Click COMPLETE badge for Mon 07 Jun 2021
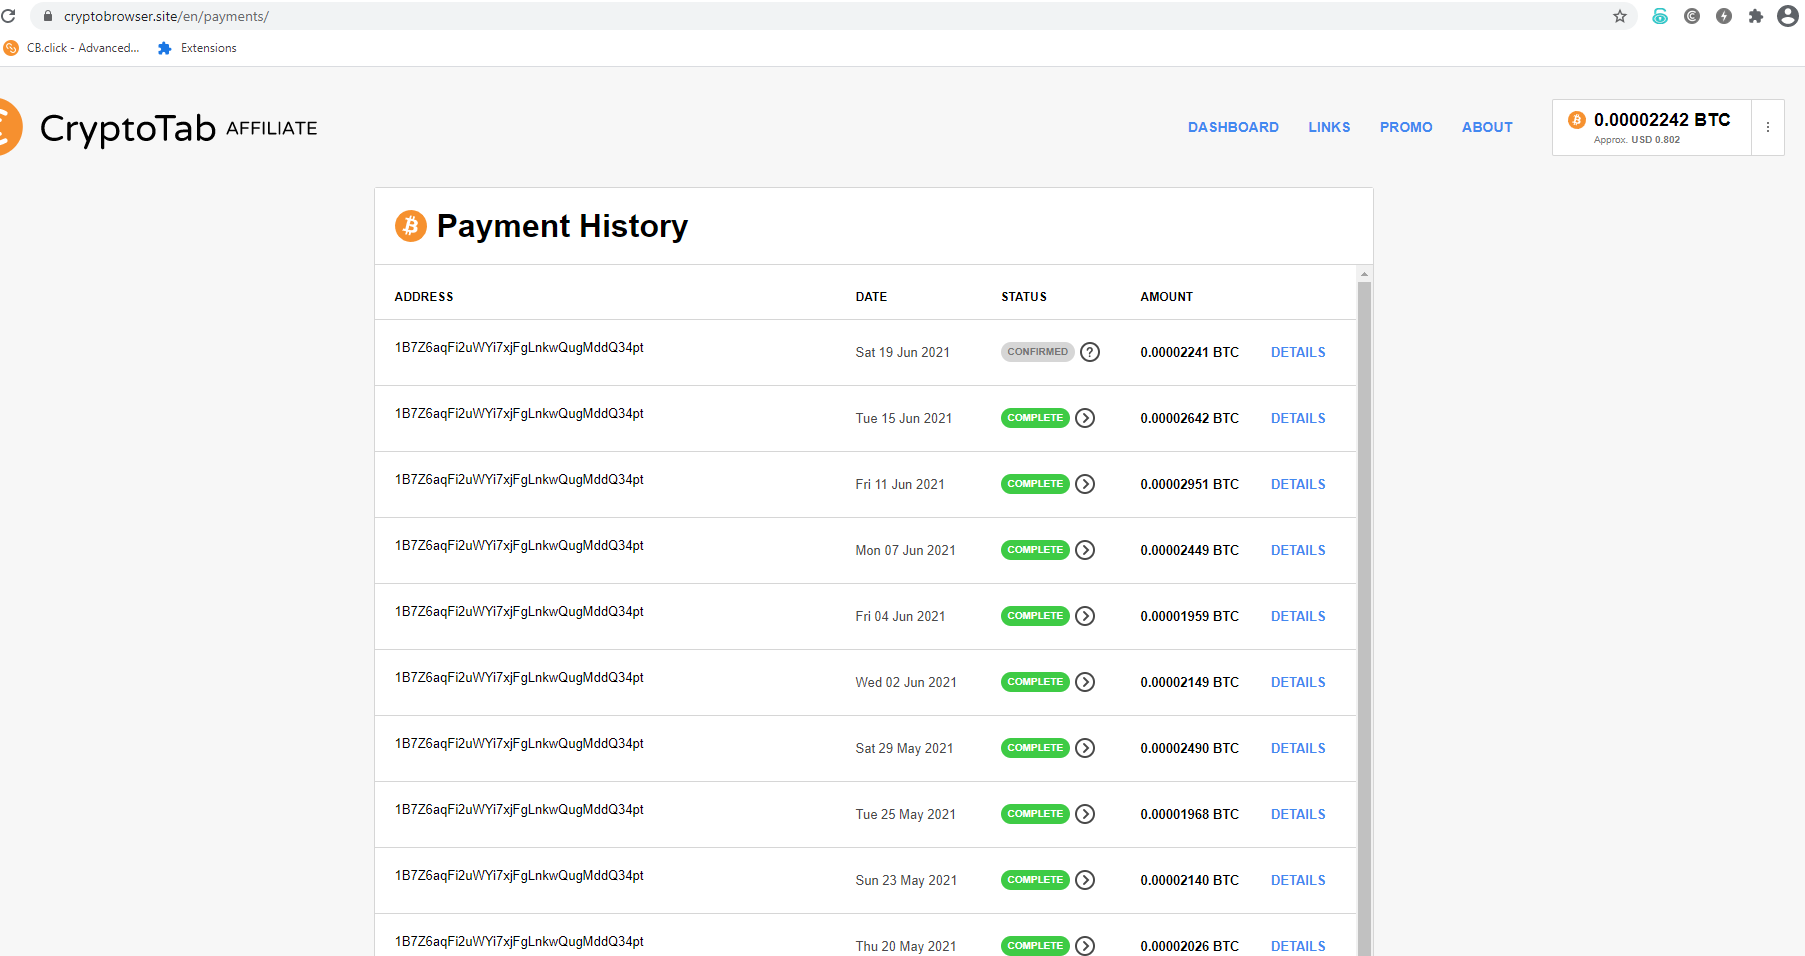The width and height of the screenshot is (1805, 956). click(x=1035, y=550)
